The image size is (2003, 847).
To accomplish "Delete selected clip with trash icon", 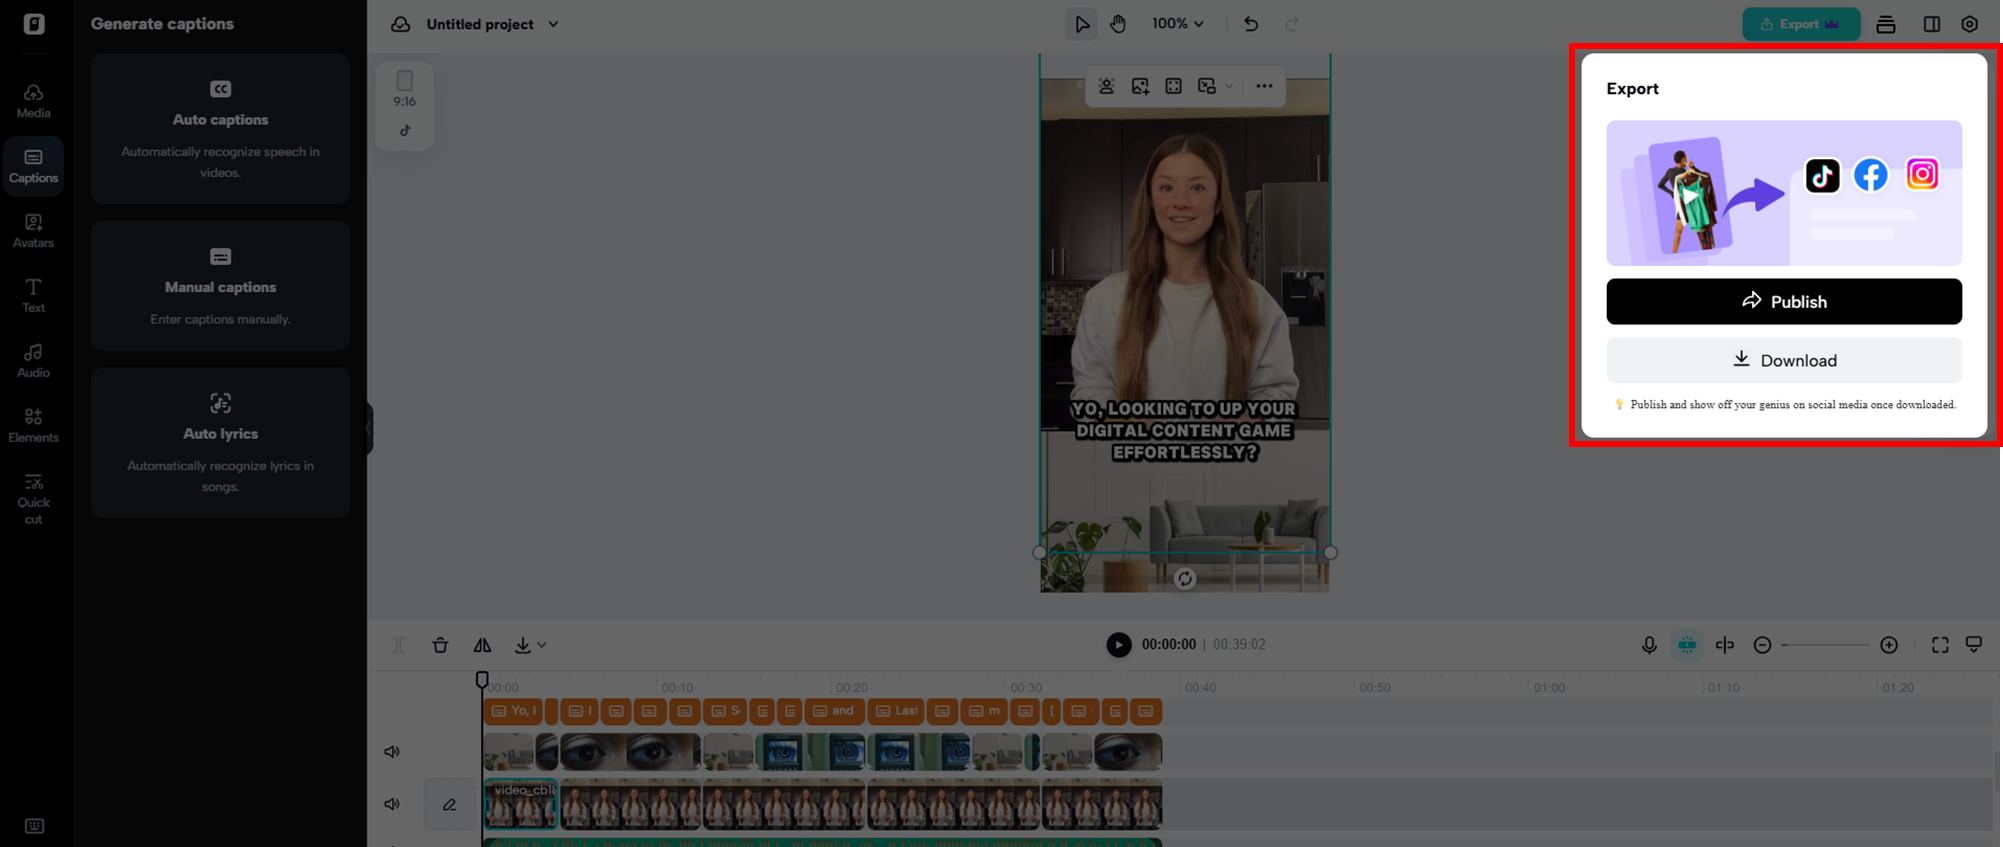I will (x=440, y=645).
